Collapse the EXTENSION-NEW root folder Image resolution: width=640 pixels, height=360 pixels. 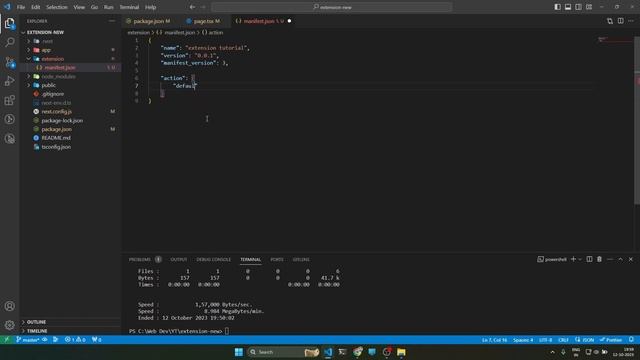point(45,32)
